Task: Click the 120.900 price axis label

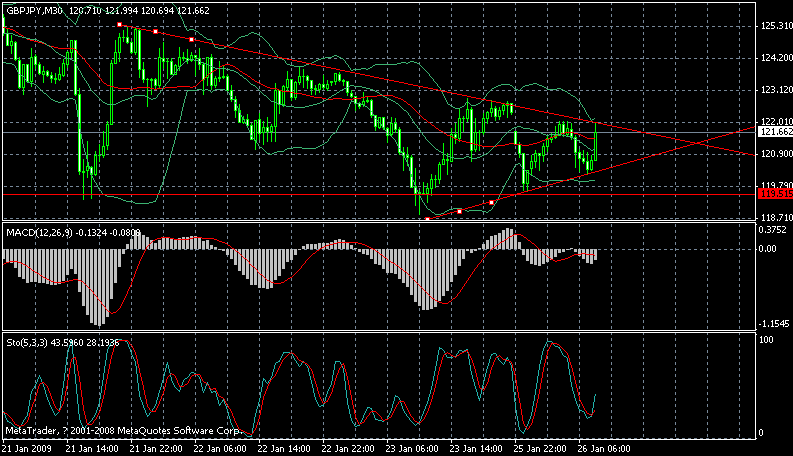Action: point(776,154)
